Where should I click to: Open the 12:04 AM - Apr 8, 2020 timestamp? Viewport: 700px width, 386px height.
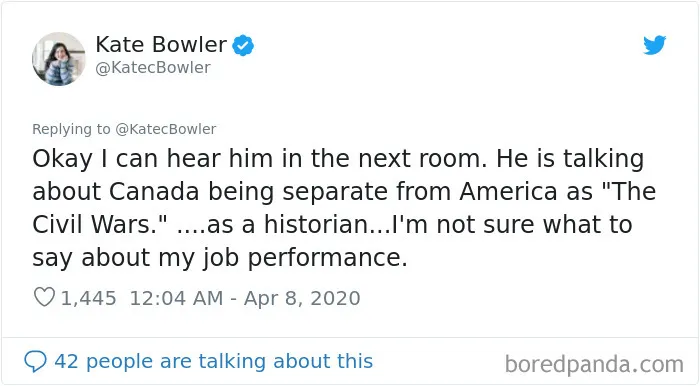click(245, 298)
